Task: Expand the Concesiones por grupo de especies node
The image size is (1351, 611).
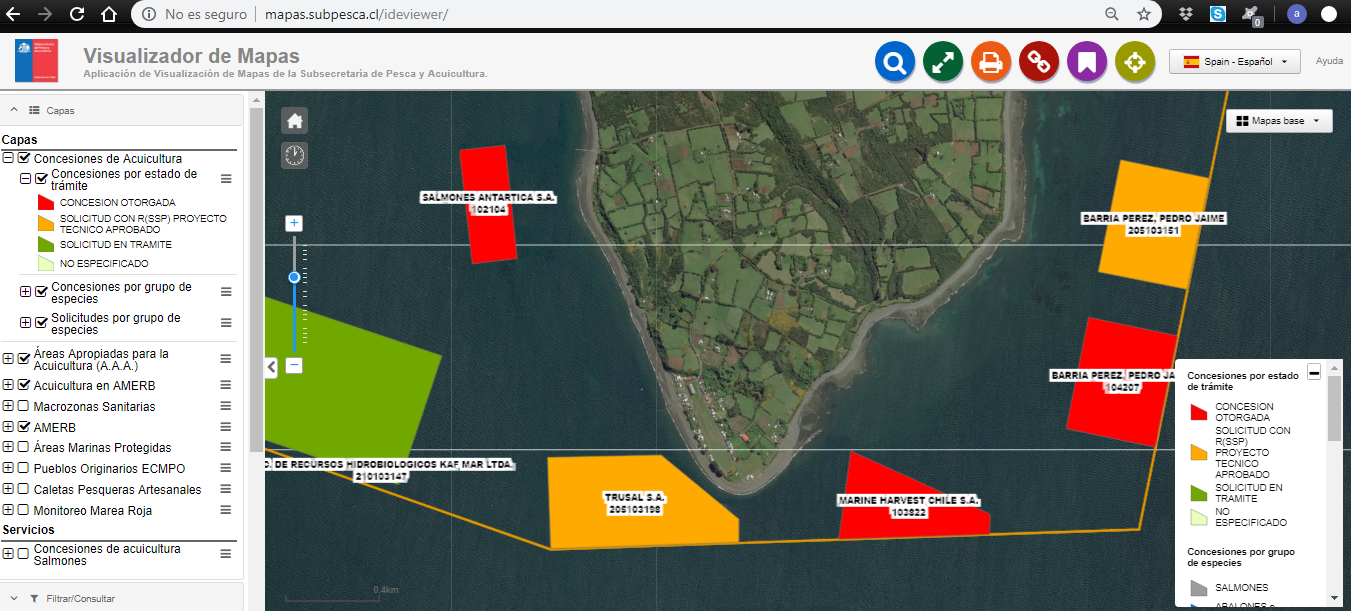Action: point(26,292)
